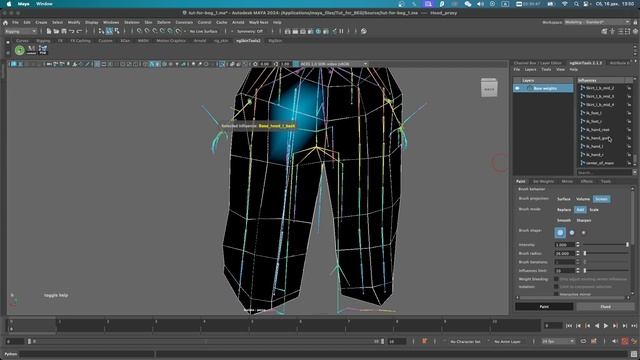
Task: Open the No Character Set dropdown
Action: [465, 341]
